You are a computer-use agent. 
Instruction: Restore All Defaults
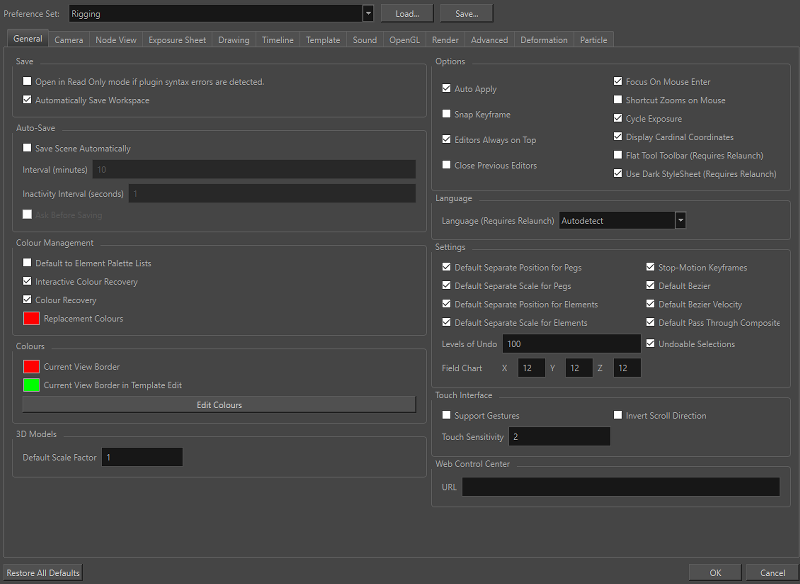pos(42,572)
